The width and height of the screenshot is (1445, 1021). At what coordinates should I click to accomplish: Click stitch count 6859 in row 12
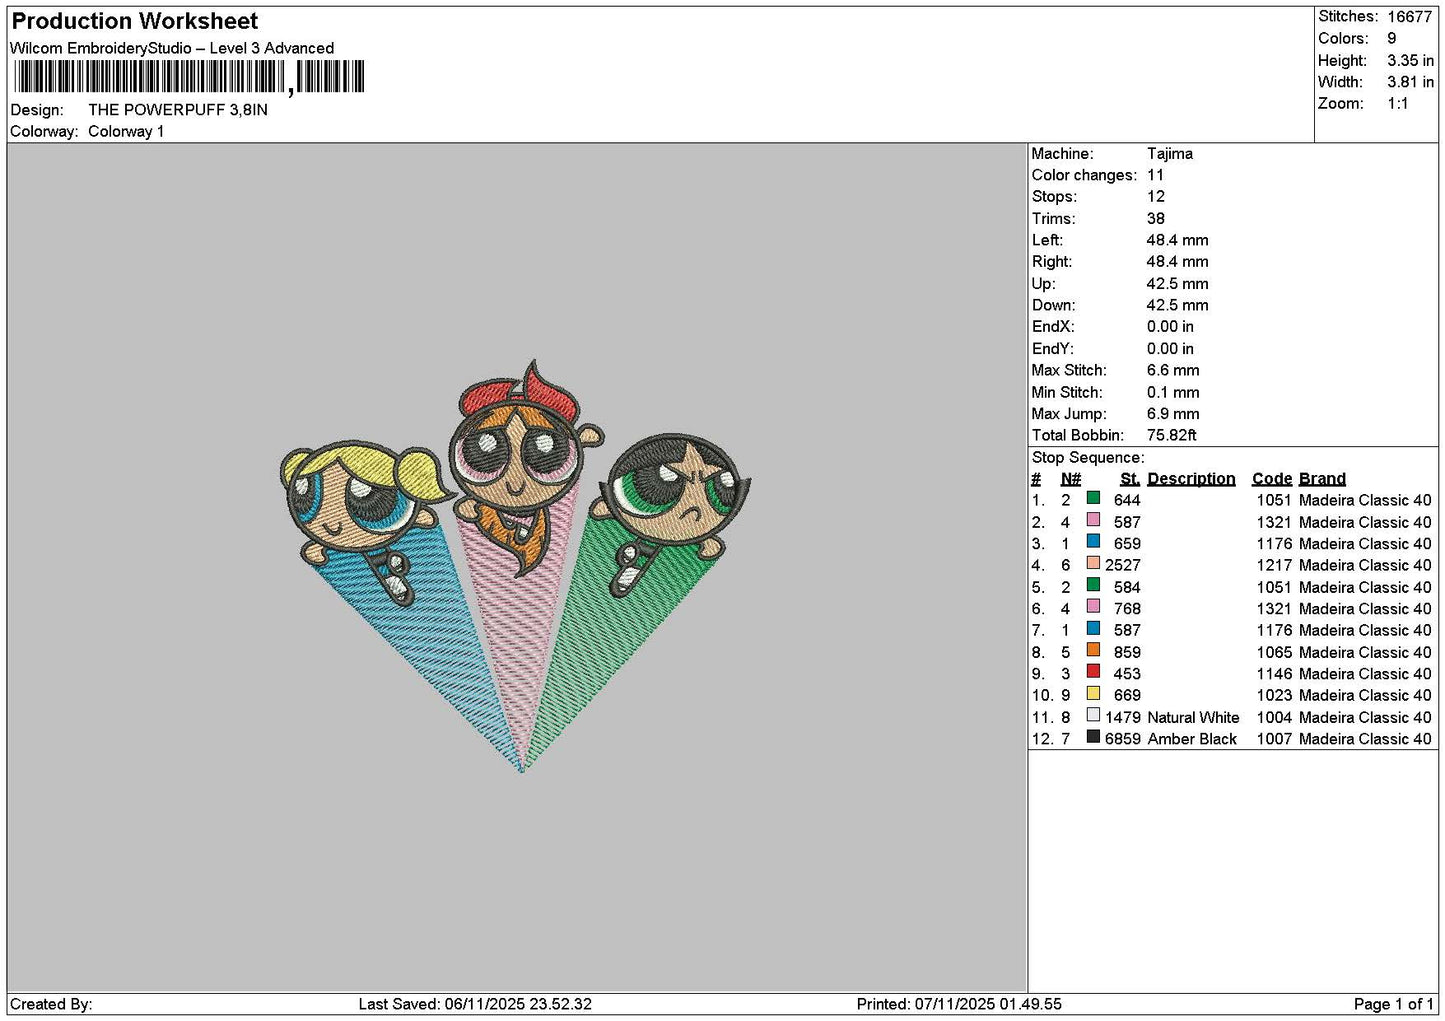1123,739
